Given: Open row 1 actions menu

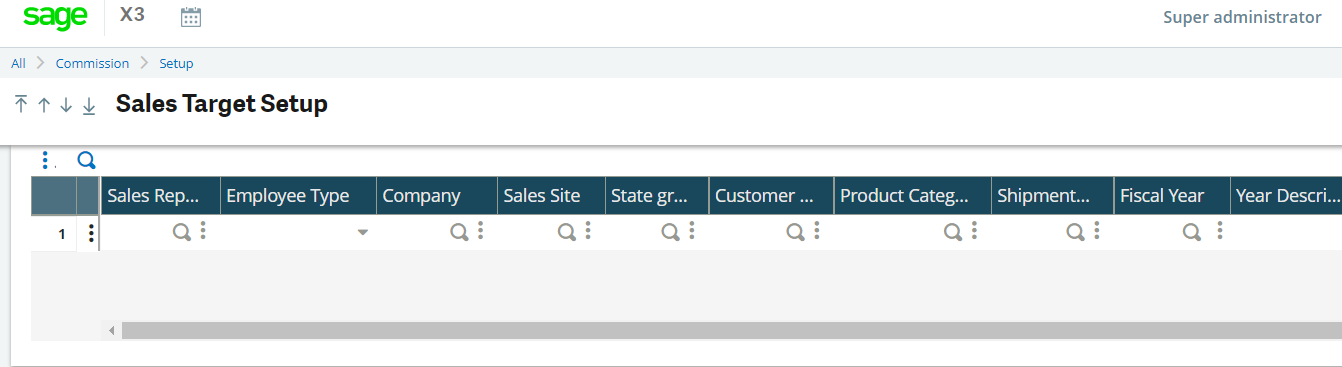Looking at the screenshot, I should tap(91, 233).
